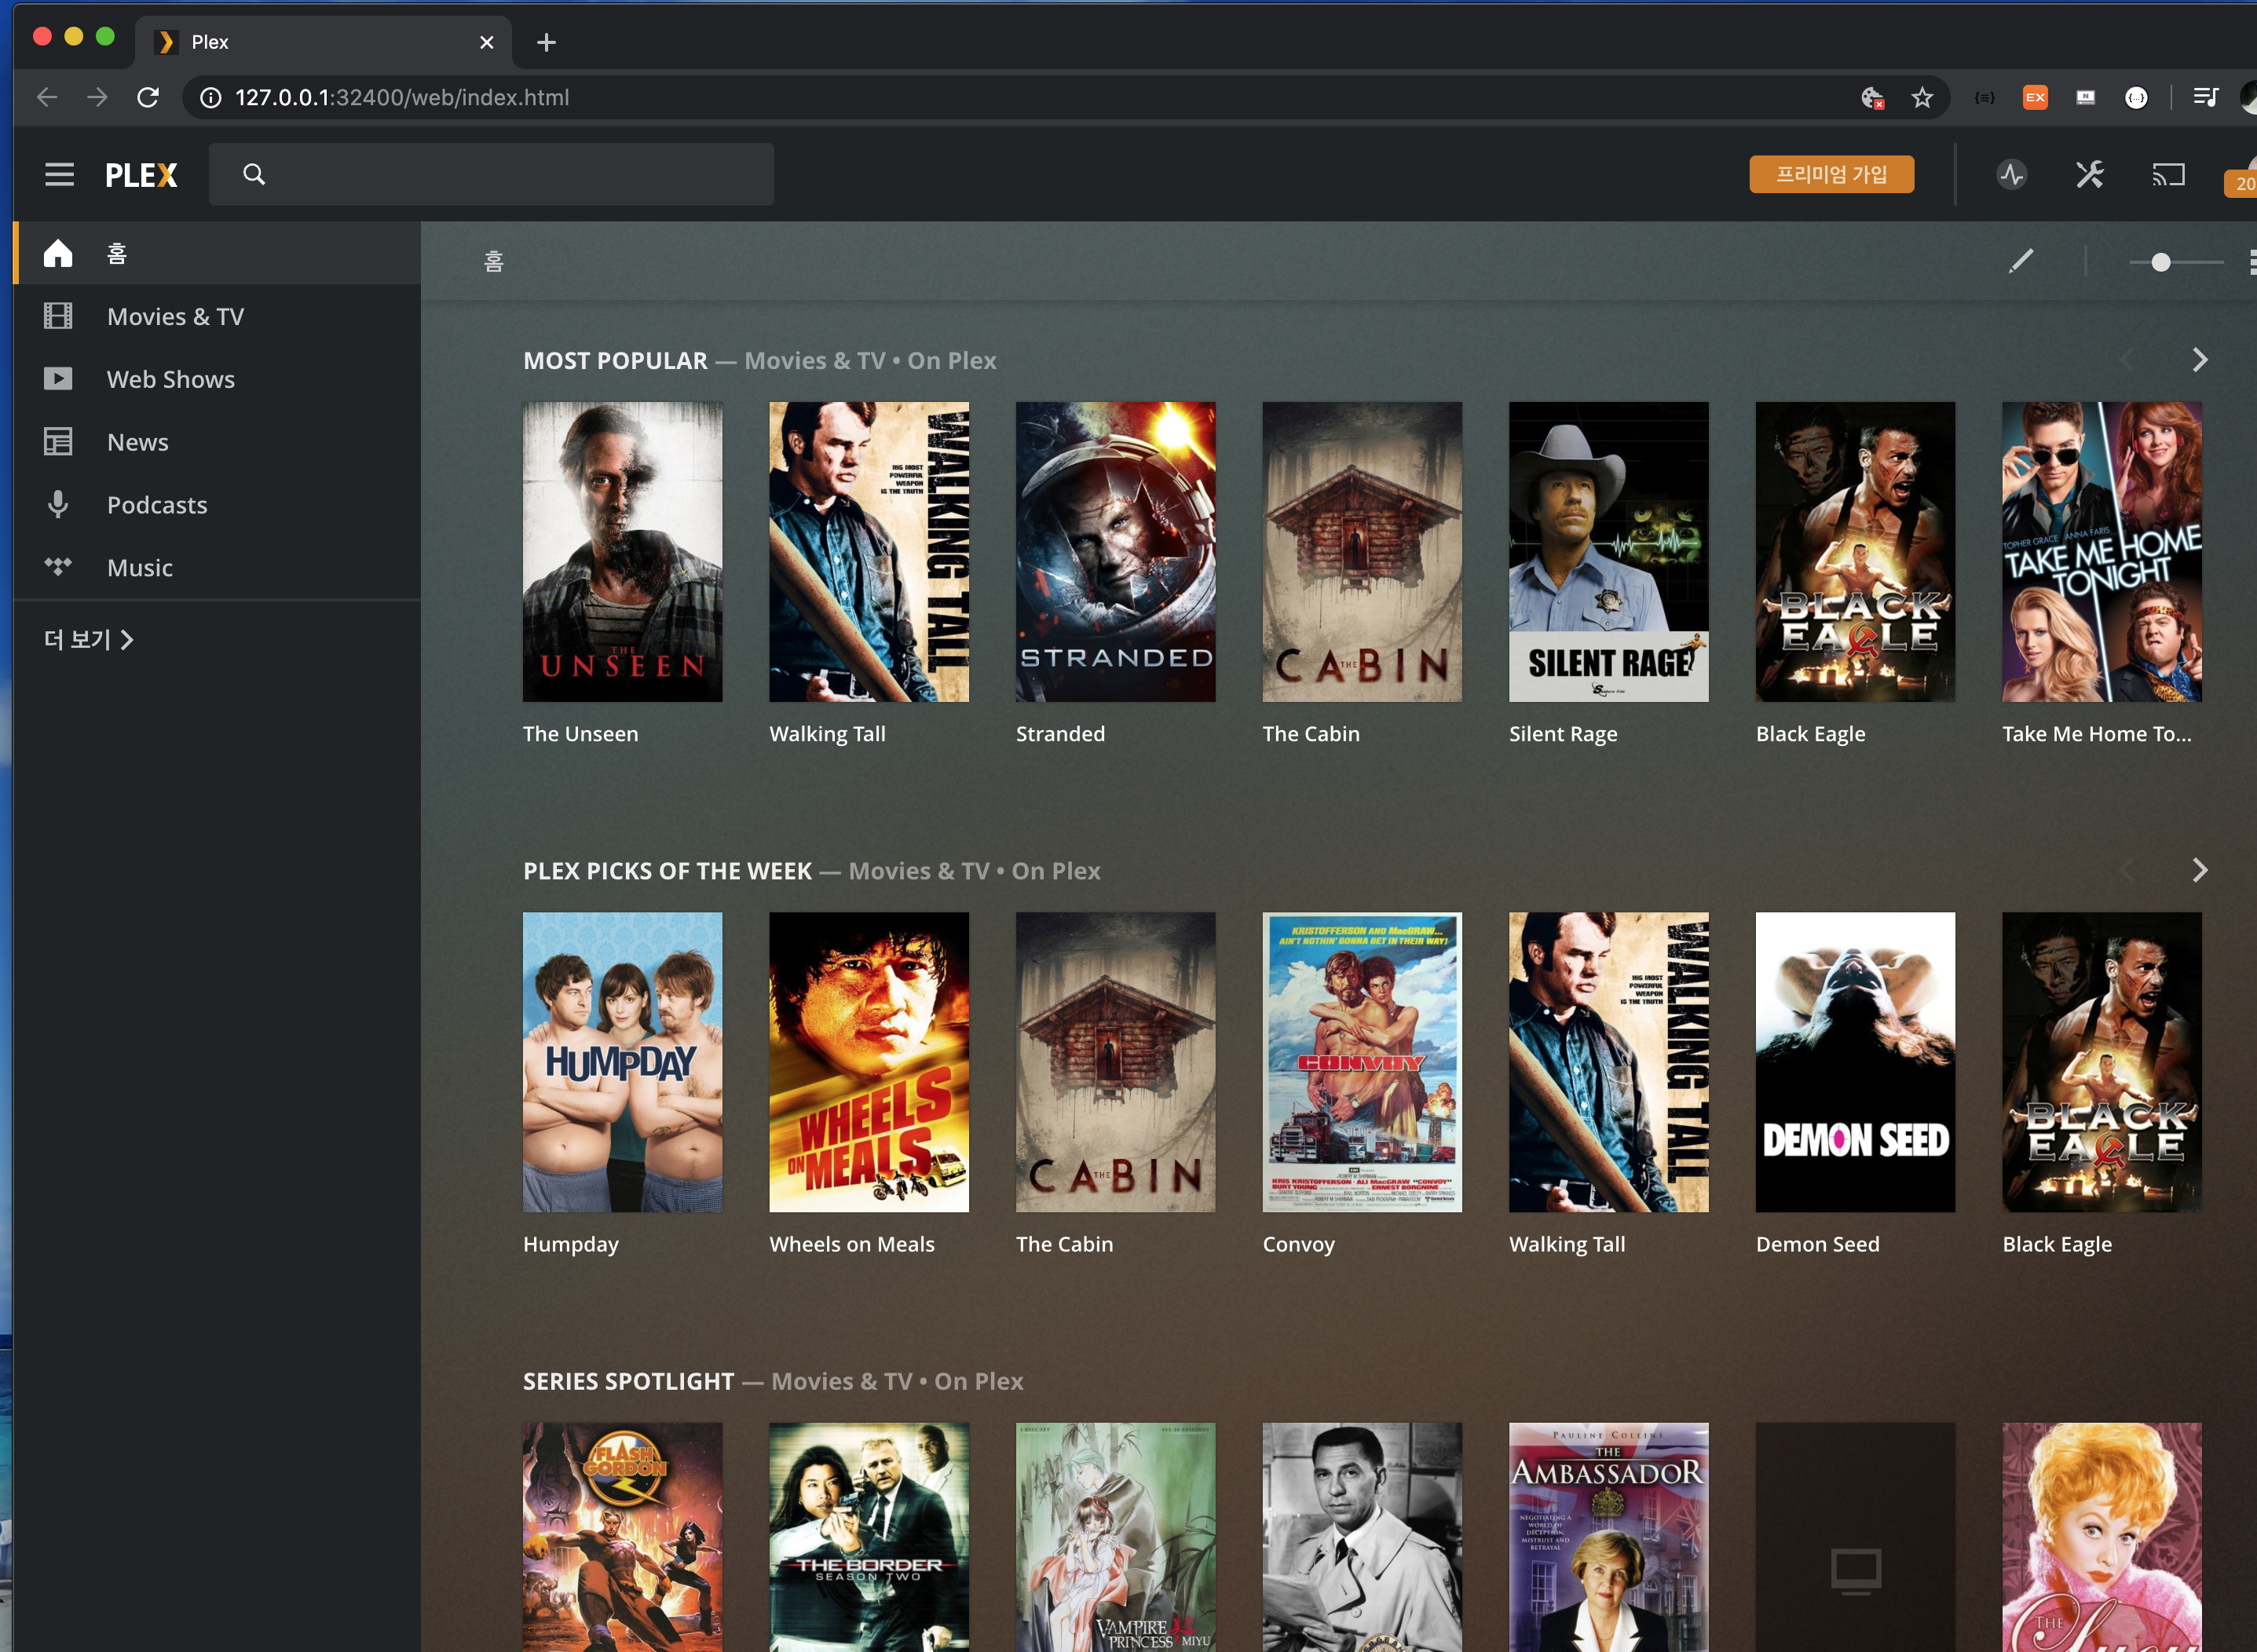Click the site information icon in address bar
This screenshot has height=1652, width=2257.
pos(210,97)
